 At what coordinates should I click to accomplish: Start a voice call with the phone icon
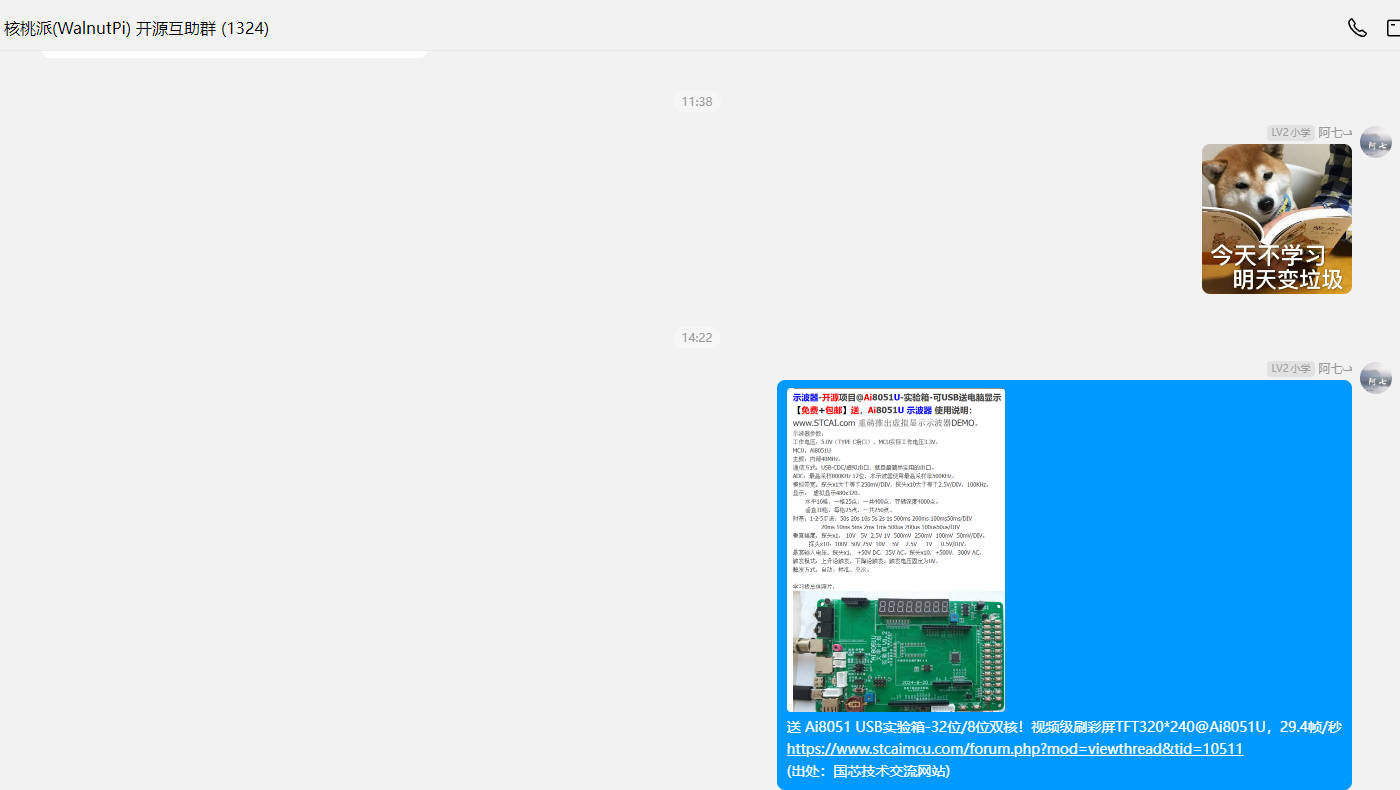pyautogui.click(x=1357, y=28)
